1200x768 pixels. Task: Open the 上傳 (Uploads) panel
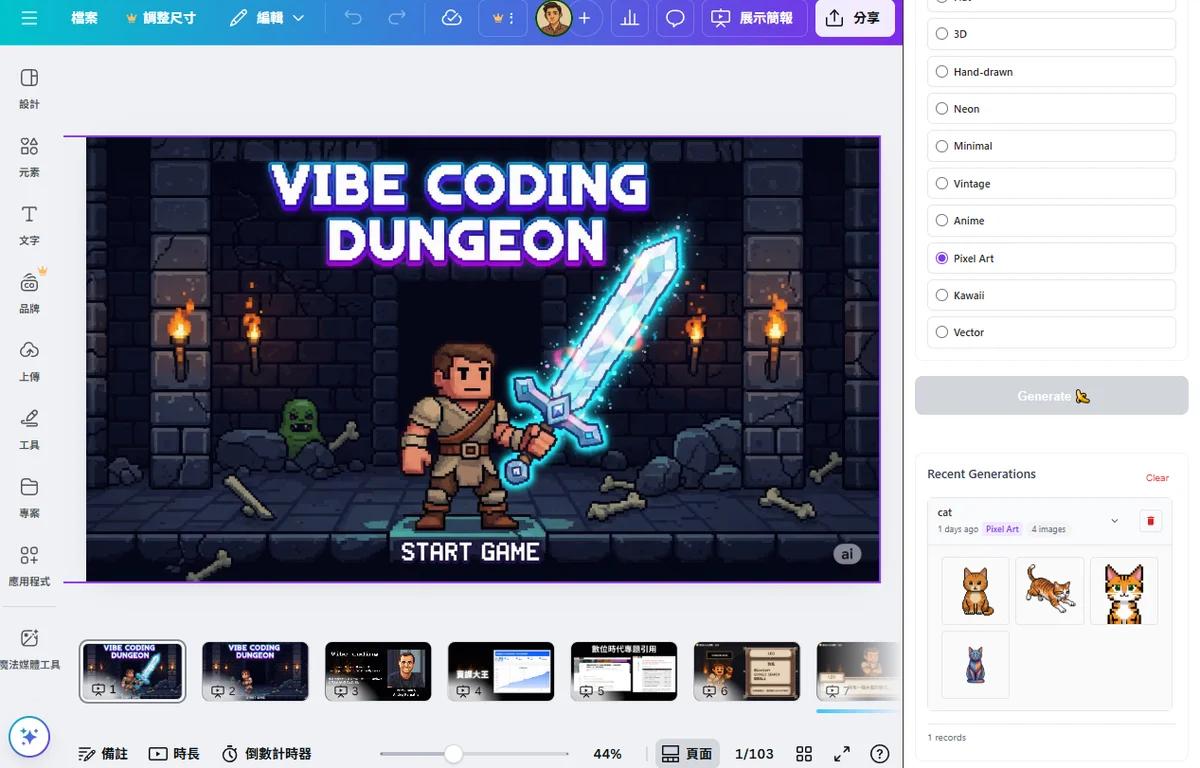tap(29, 360)
